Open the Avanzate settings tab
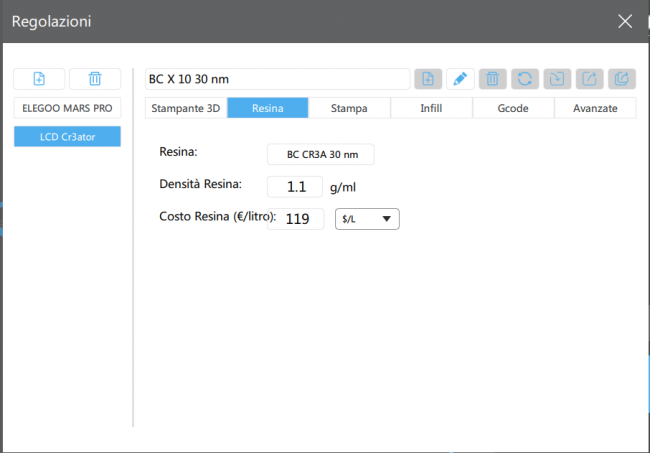 pos(595,108)
